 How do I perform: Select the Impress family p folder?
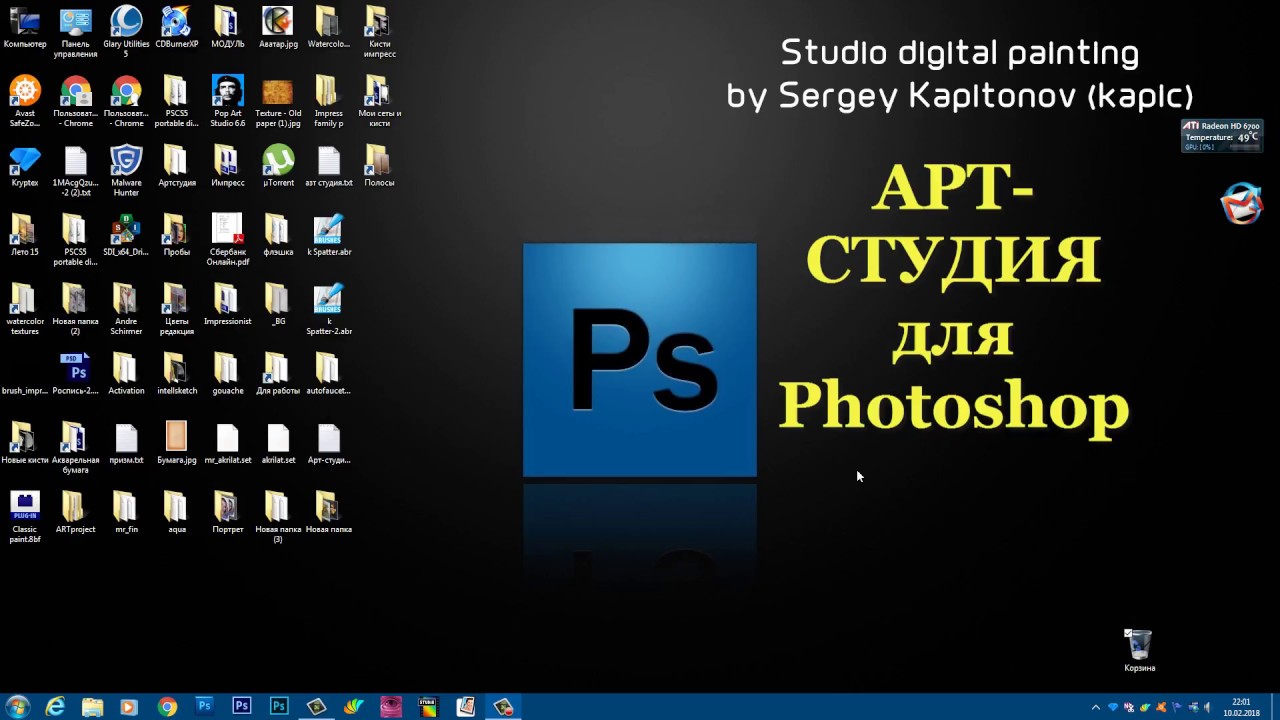[x=328, y=101]
